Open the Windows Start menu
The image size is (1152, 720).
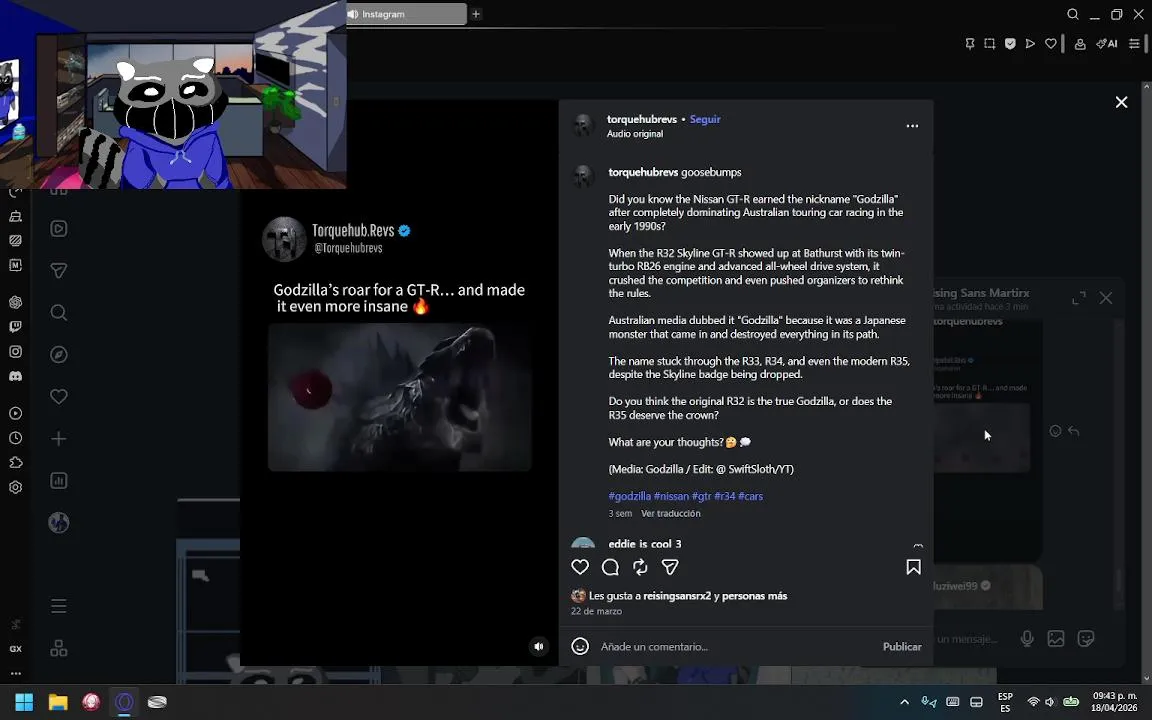click(x=24, y=702)
